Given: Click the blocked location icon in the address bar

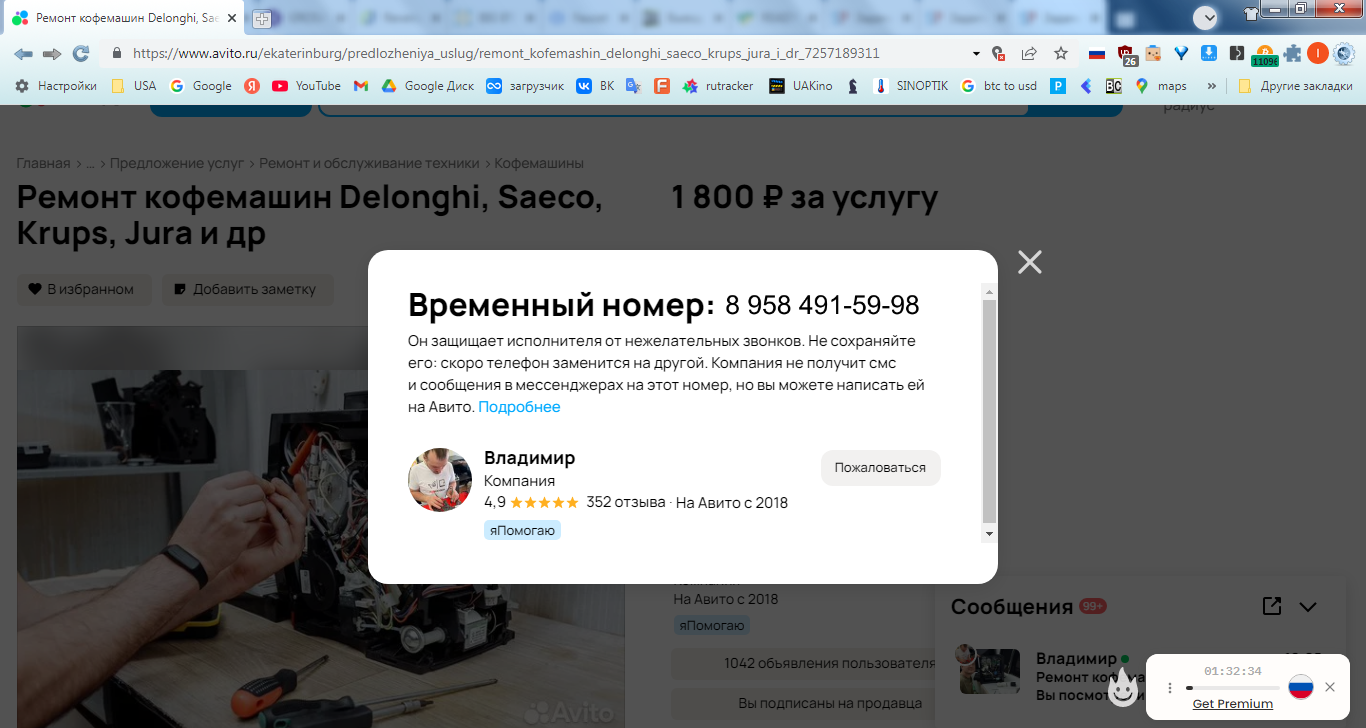Looking at the screenshot, I should 998,53.
